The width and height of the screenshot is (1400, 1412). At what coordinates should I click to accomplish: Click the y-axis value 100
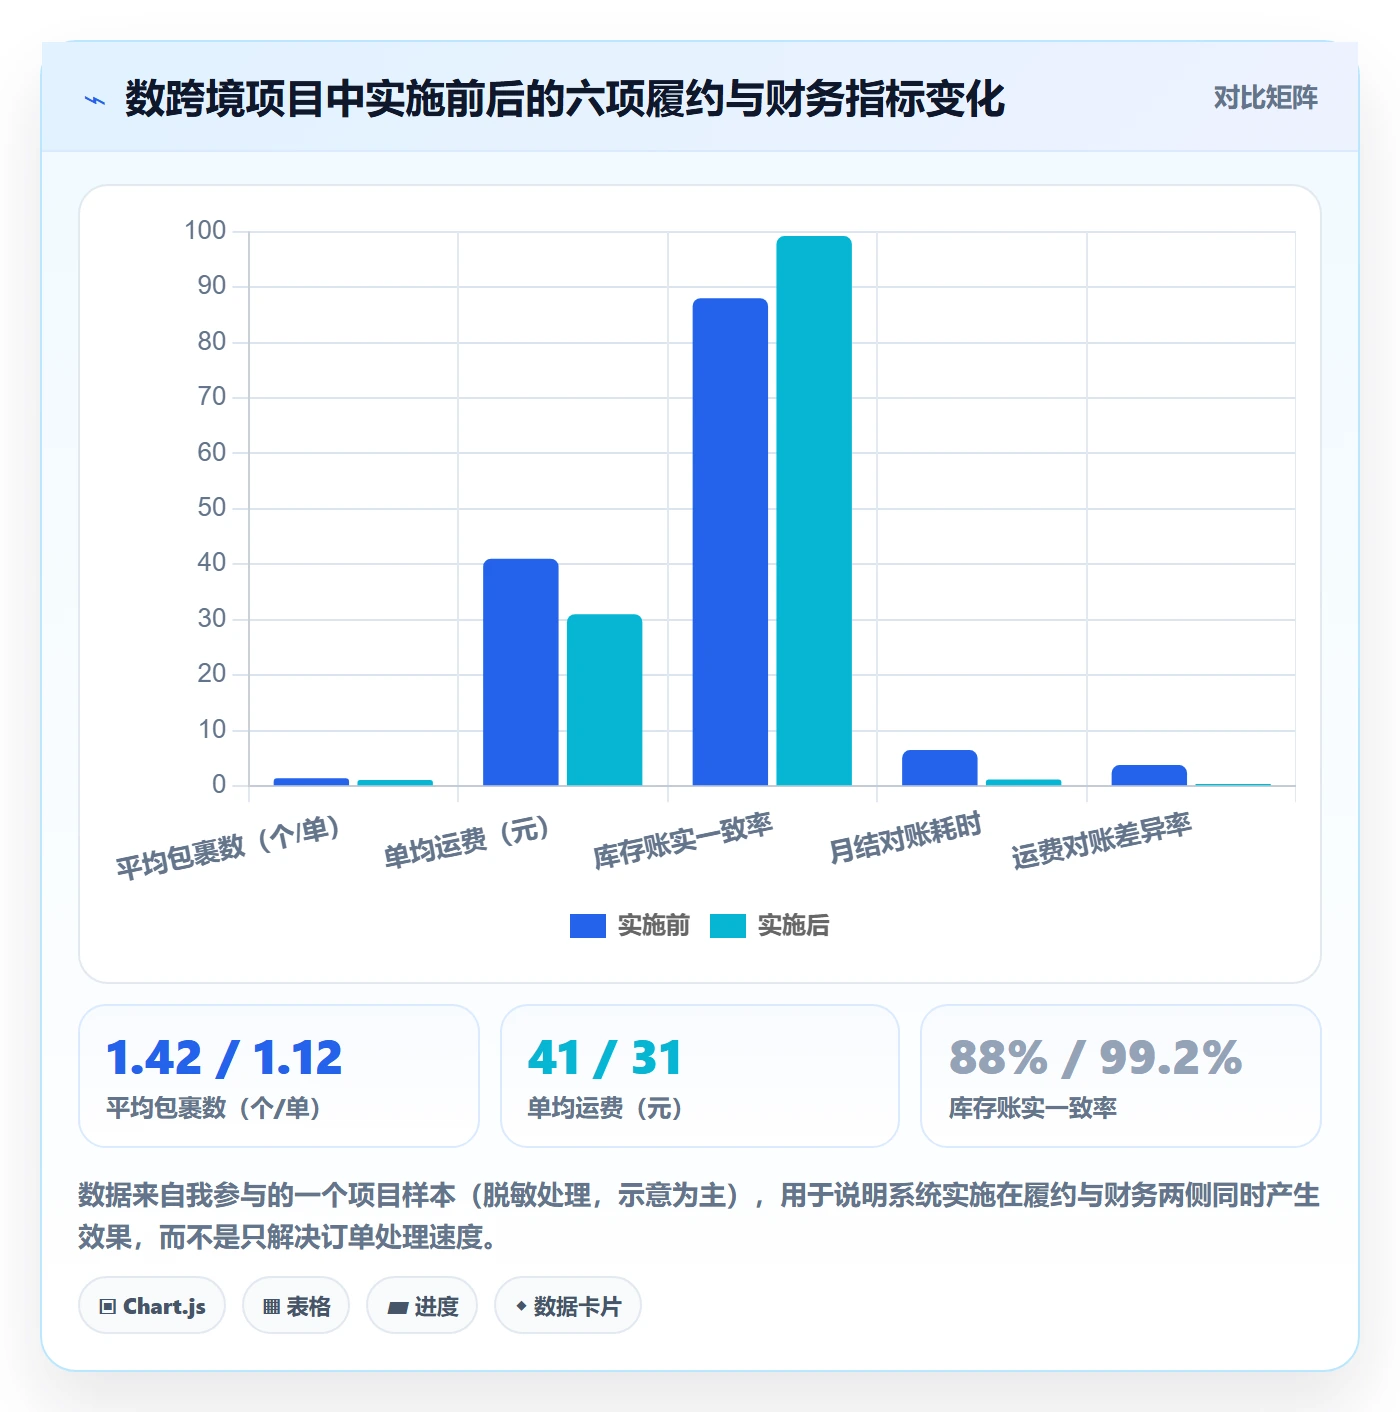click(x=205, y=231)
